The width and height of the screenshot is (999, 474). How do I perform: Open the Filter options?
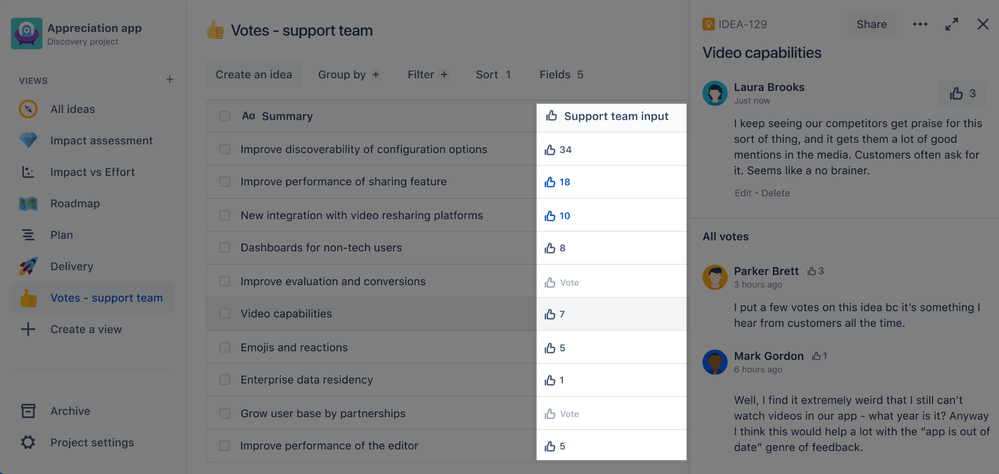pos(427,74)
